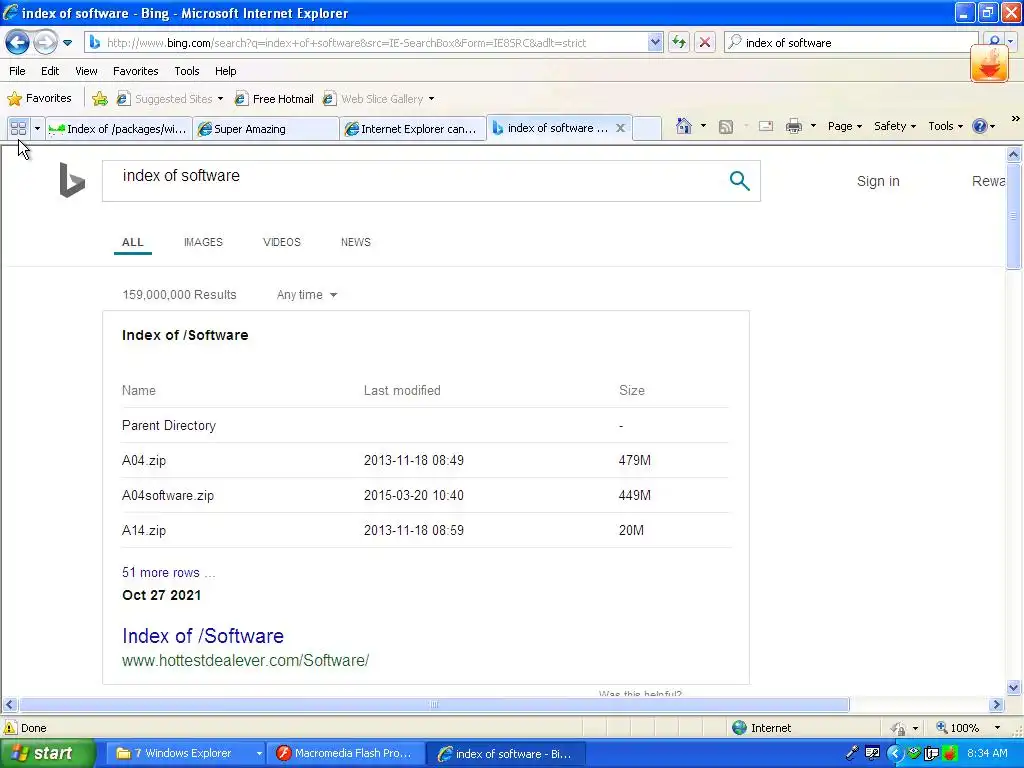Expand the Print options dropdown arrow
The height and width of the screenshot is (768, 1024).
point(813,126)
